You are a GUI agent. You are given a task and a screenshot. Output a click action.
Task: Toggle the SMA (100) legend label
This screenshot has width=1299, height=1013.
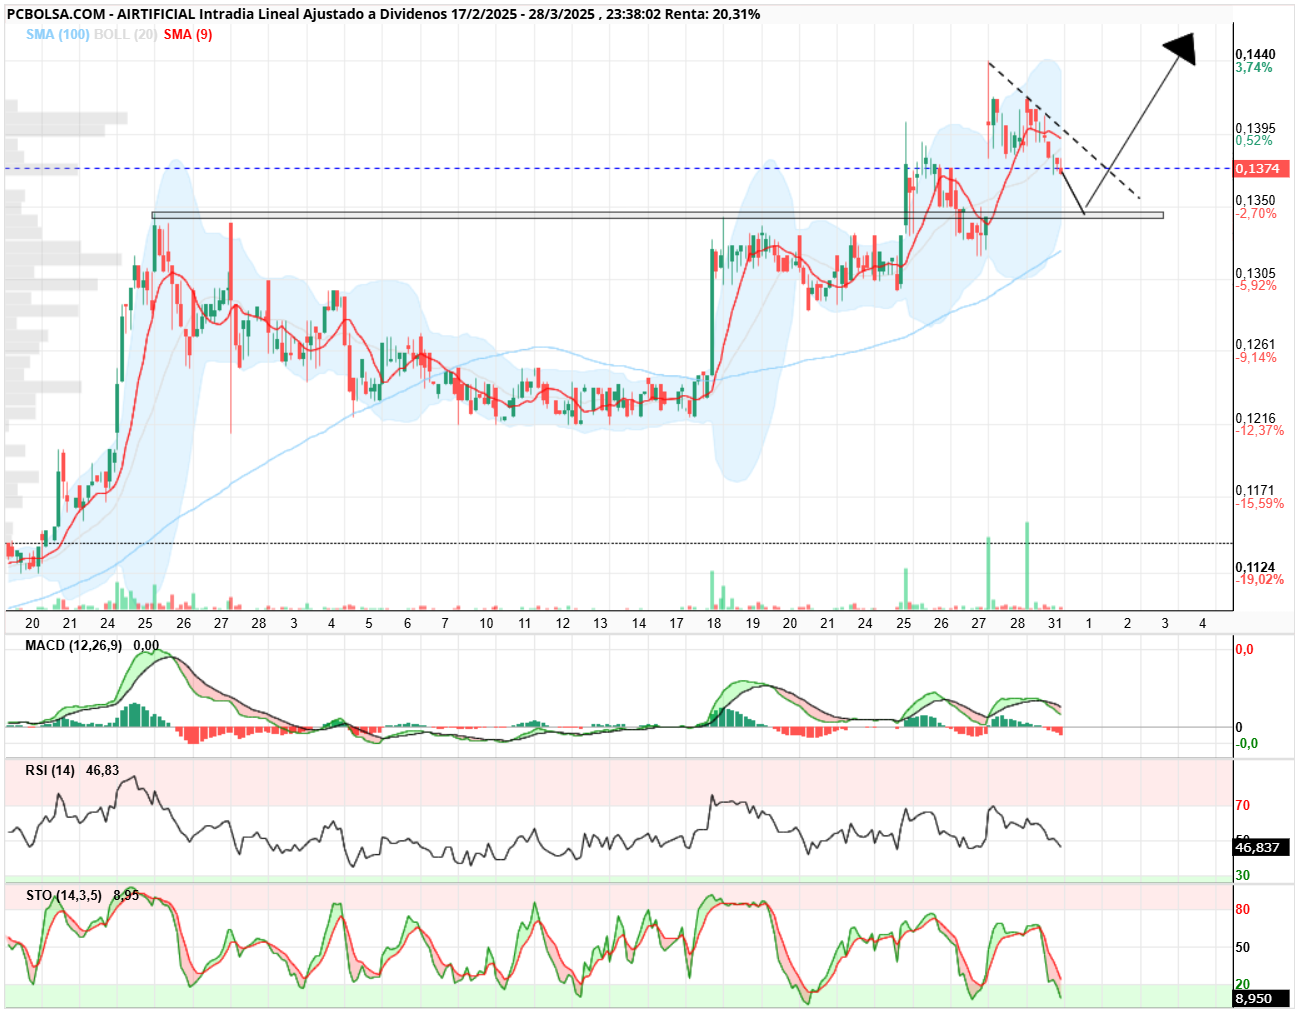coord(58,34)
